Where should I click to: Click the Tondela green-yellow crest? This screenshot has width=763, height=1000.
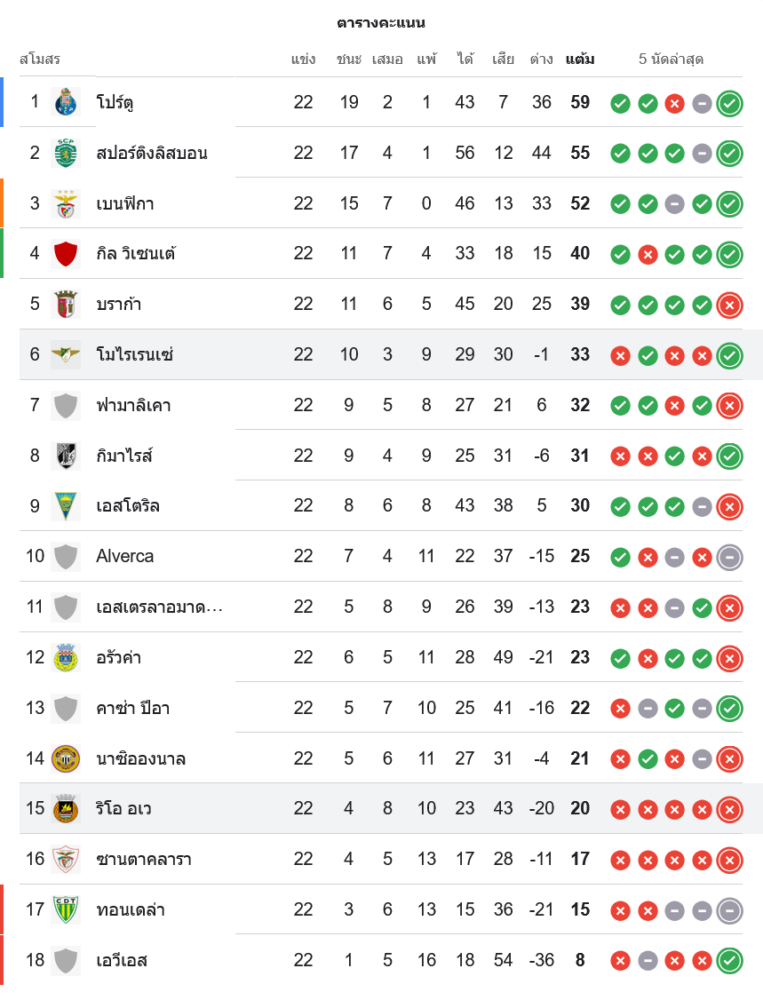pos(66,909)
